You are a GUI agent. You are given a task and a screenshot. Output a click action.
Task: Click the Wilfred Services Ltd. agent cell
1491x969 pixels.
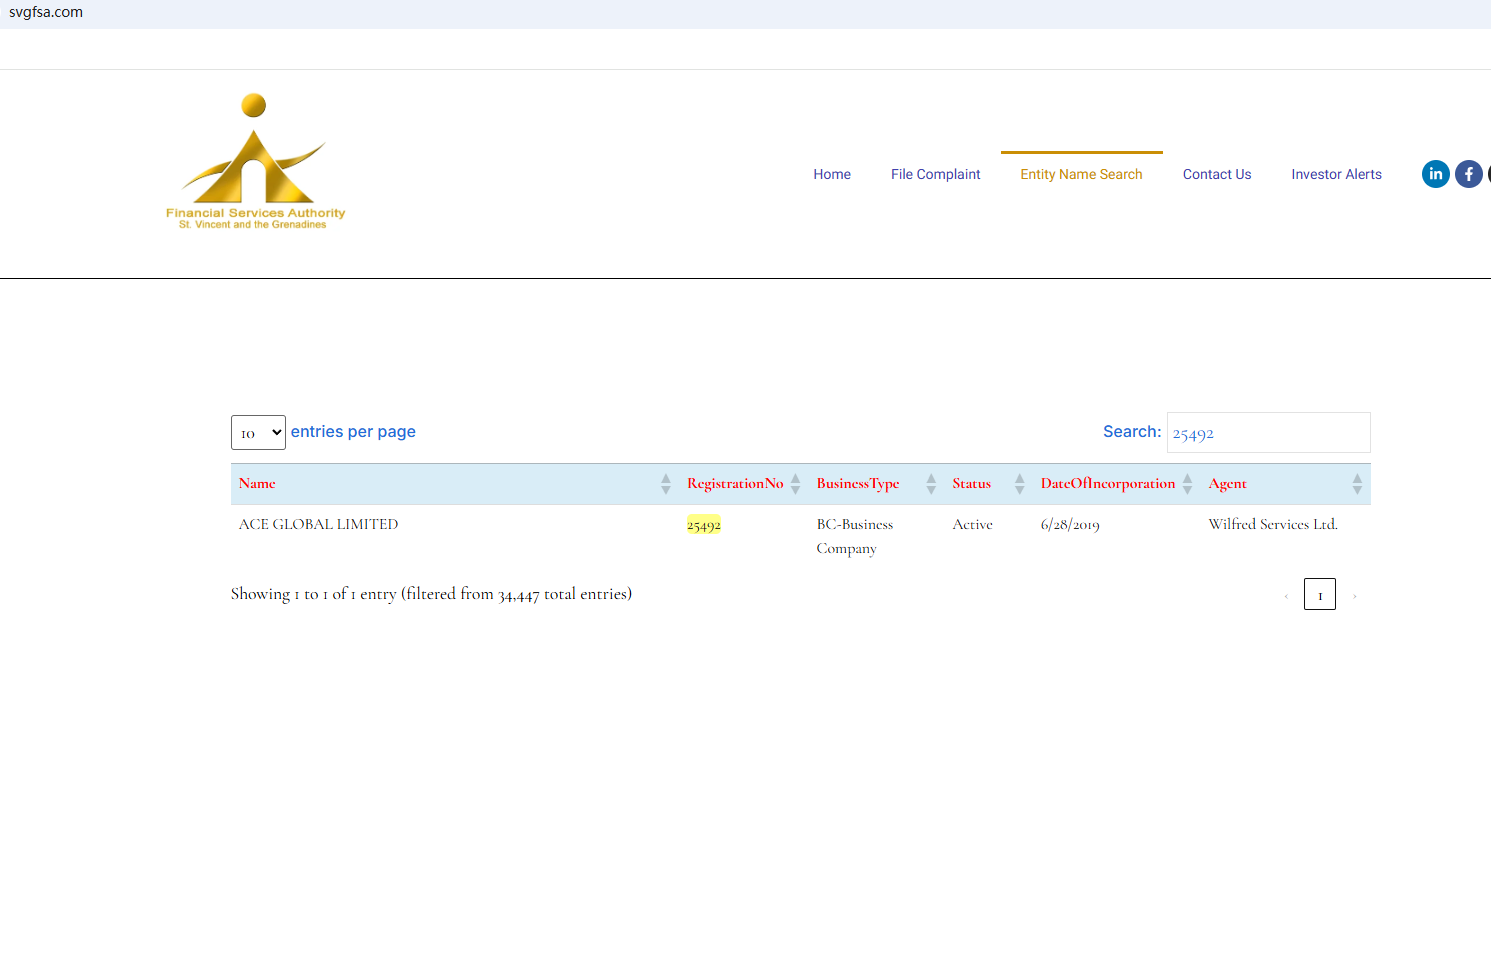[1273, 524]
